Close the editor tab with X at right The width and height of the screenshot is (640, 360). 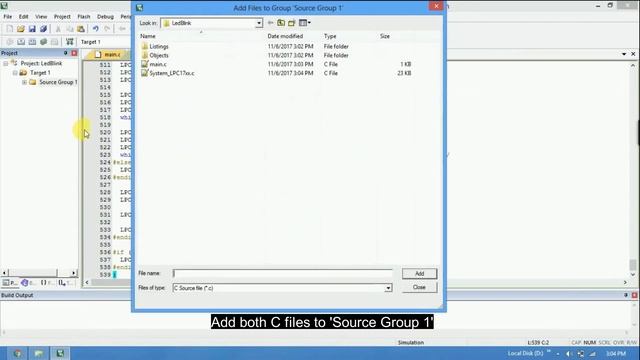633,54
